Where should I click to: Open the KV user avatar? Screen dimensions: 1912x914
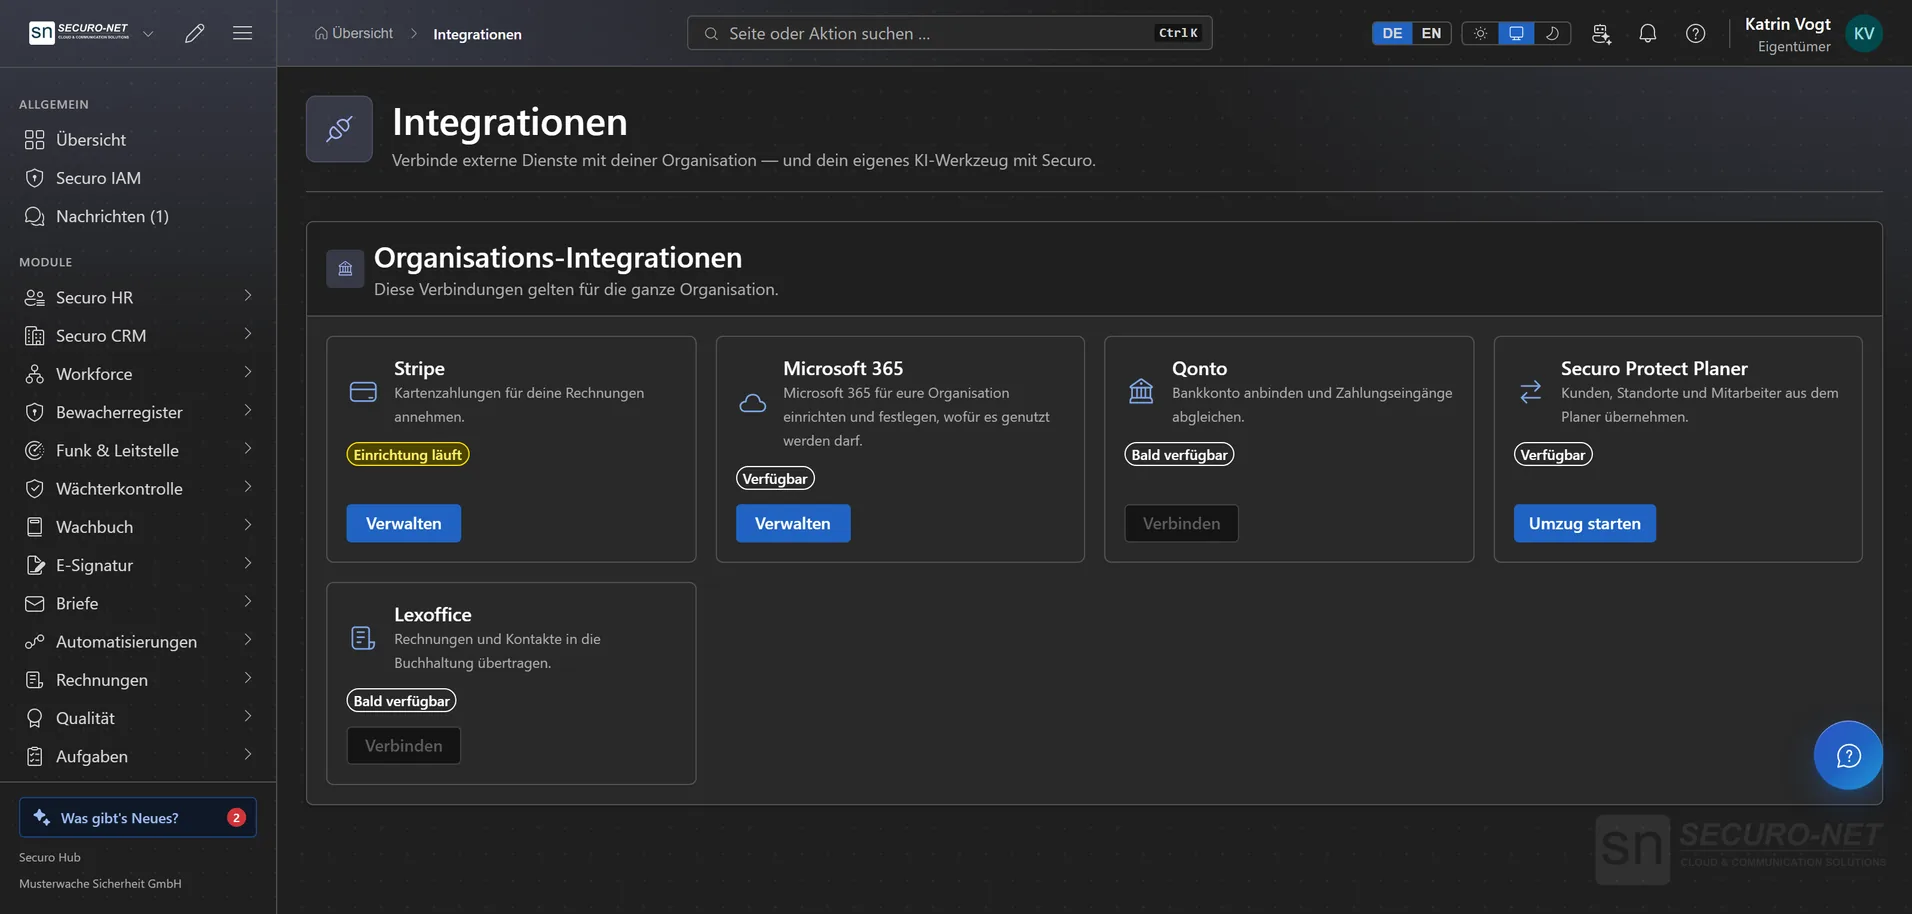pyautogui.click(x=1864, y=33)
